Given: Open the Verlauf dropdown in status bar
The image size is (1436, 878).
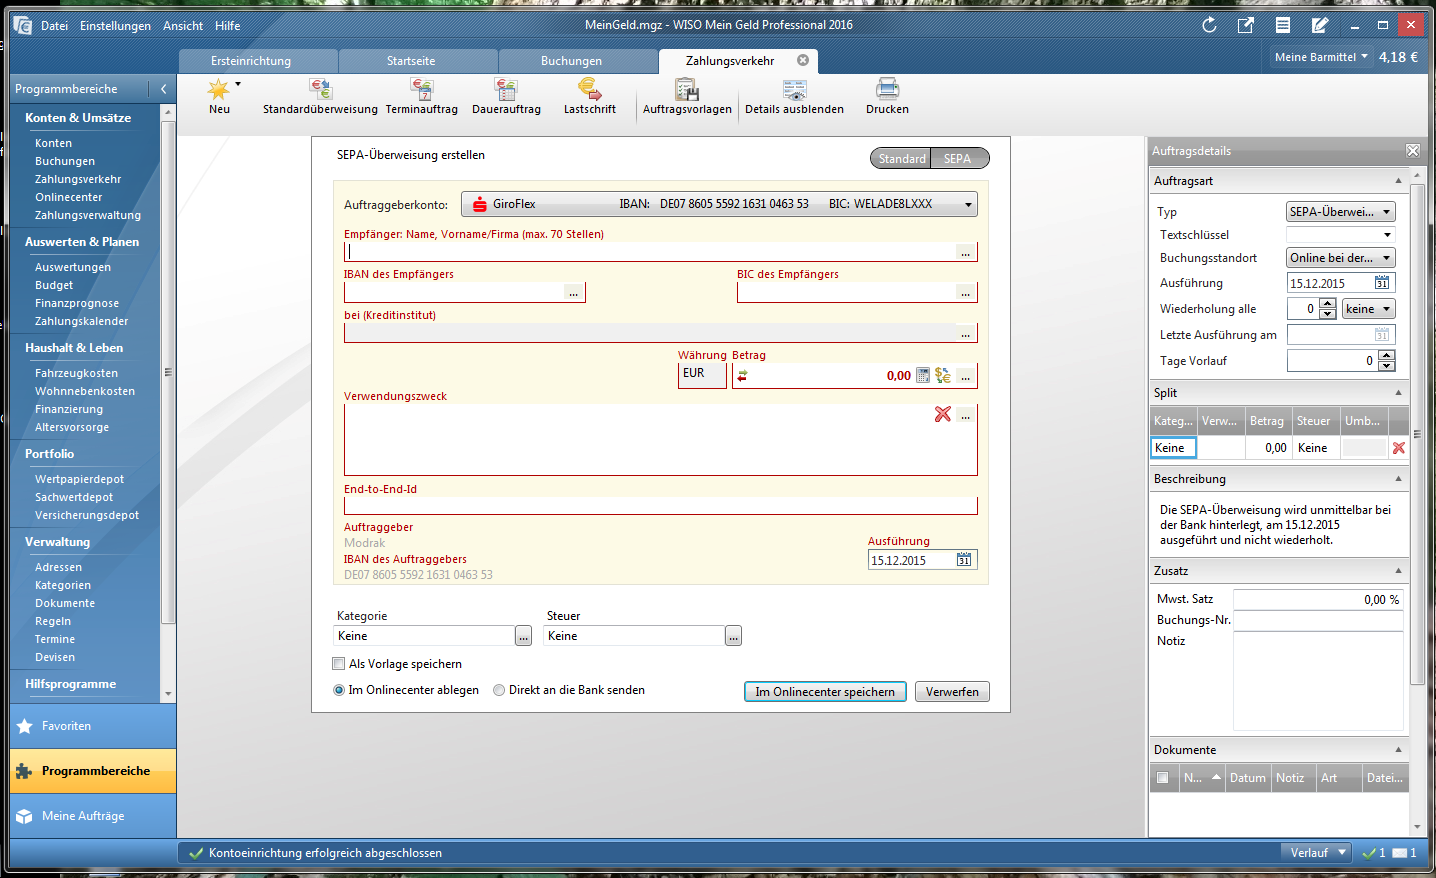Looking at the screenshot, I should pyautogui.click(x=1316, y=853).
